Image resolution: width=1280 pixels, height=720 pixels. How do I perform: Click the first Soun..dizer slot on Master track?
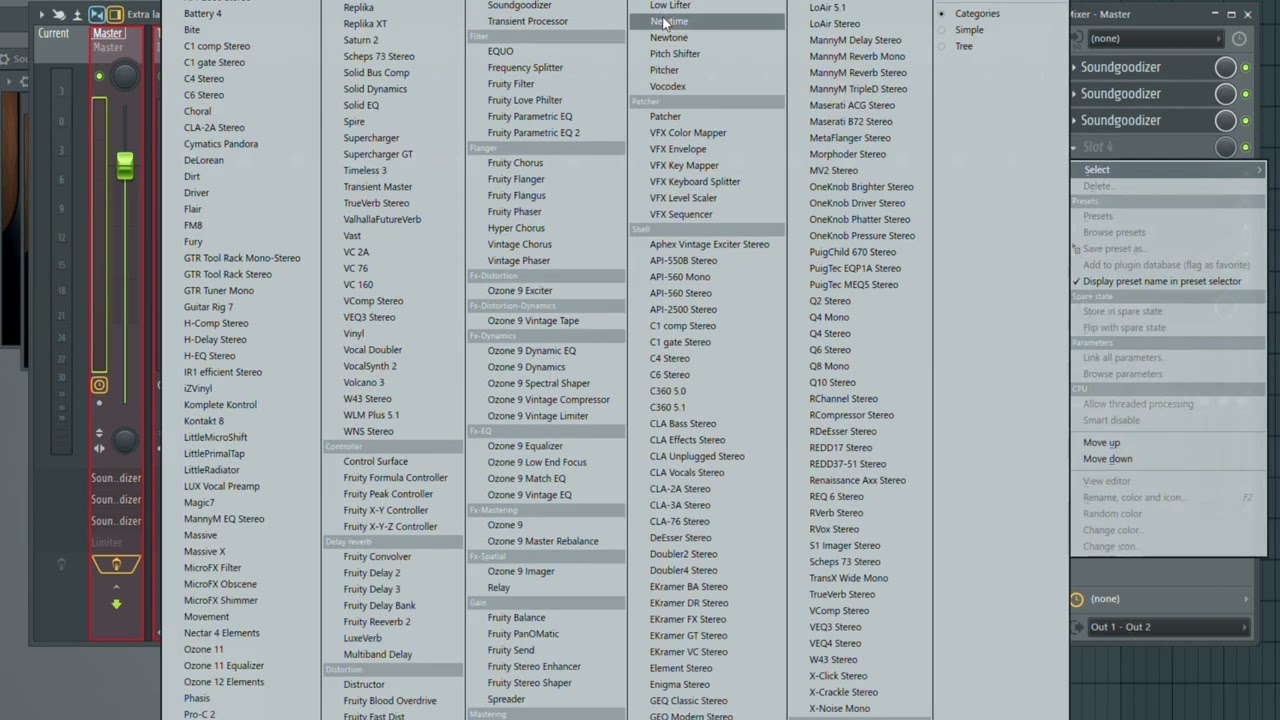tap(116, 478)
